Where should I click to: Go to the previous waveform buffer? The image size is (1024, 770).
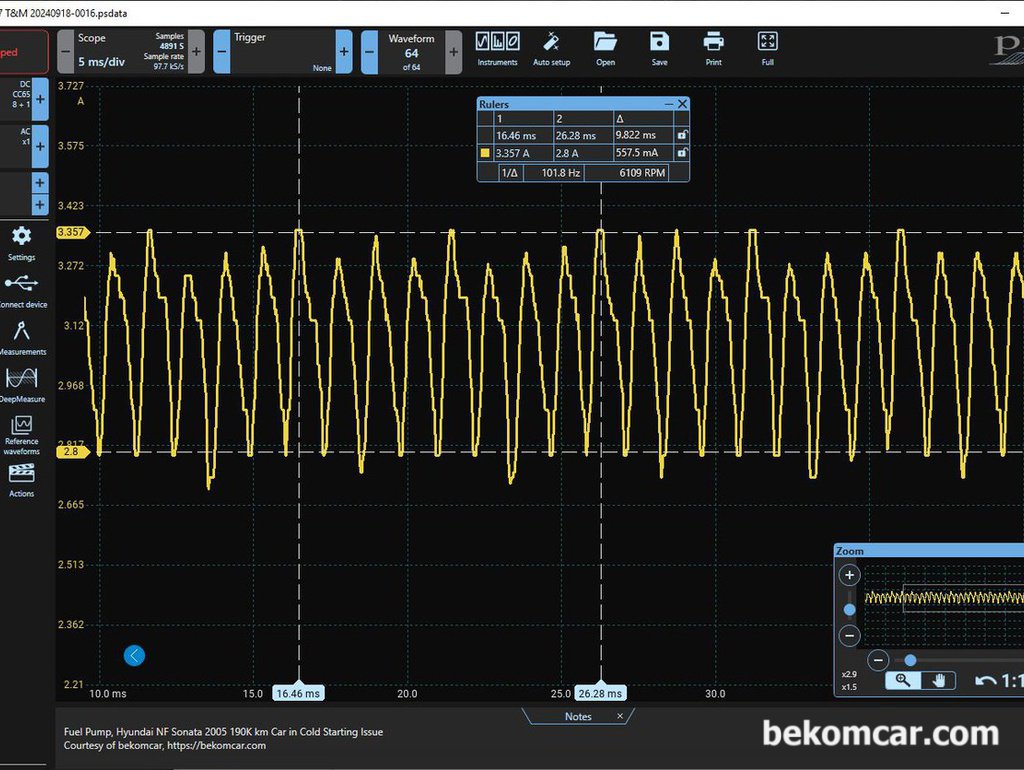[x=370, y=52]
